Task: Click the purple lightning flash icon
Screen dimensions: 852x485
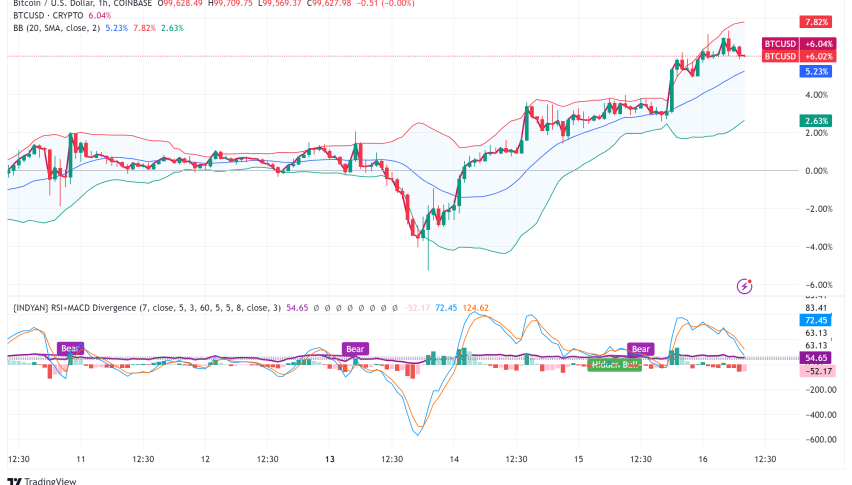Action: click(744, 286)
